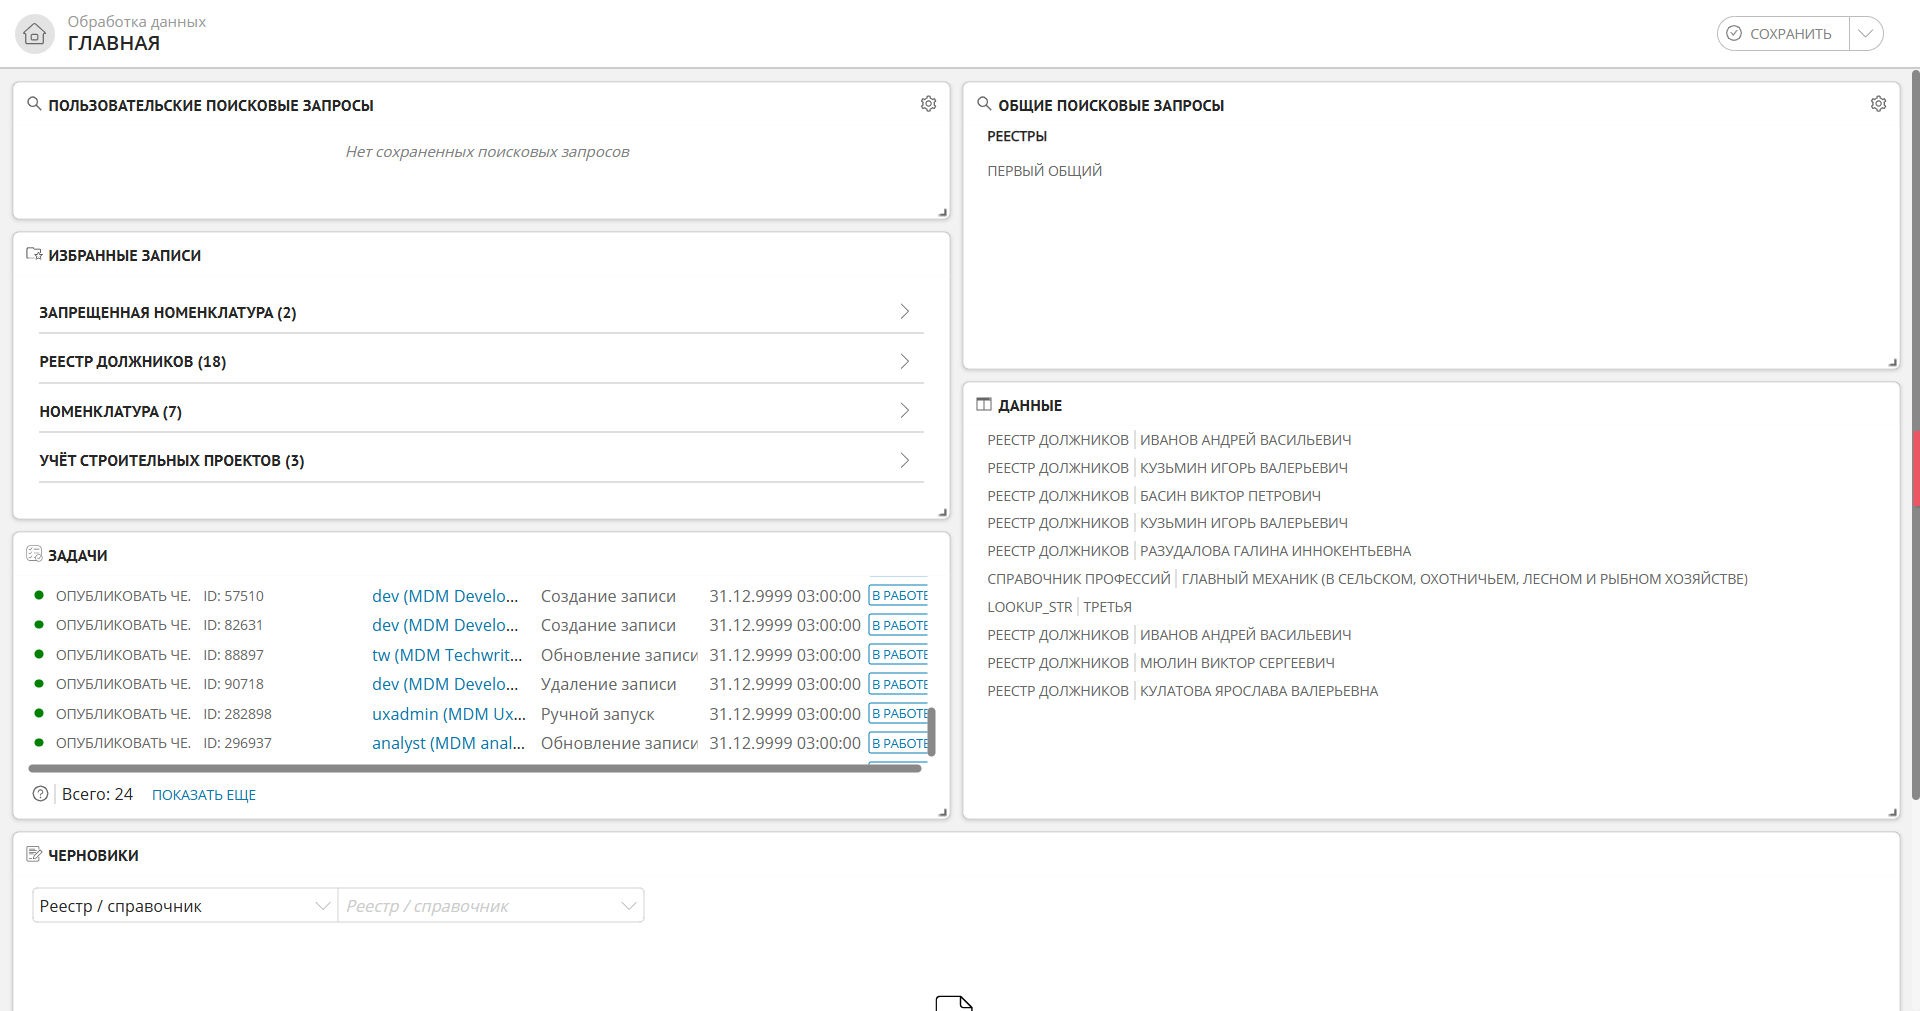Click the ПОКАЗАТЬ ЕЩЕ link
This screenshot has width=1920, height=1011.
[x=204, y=795]
